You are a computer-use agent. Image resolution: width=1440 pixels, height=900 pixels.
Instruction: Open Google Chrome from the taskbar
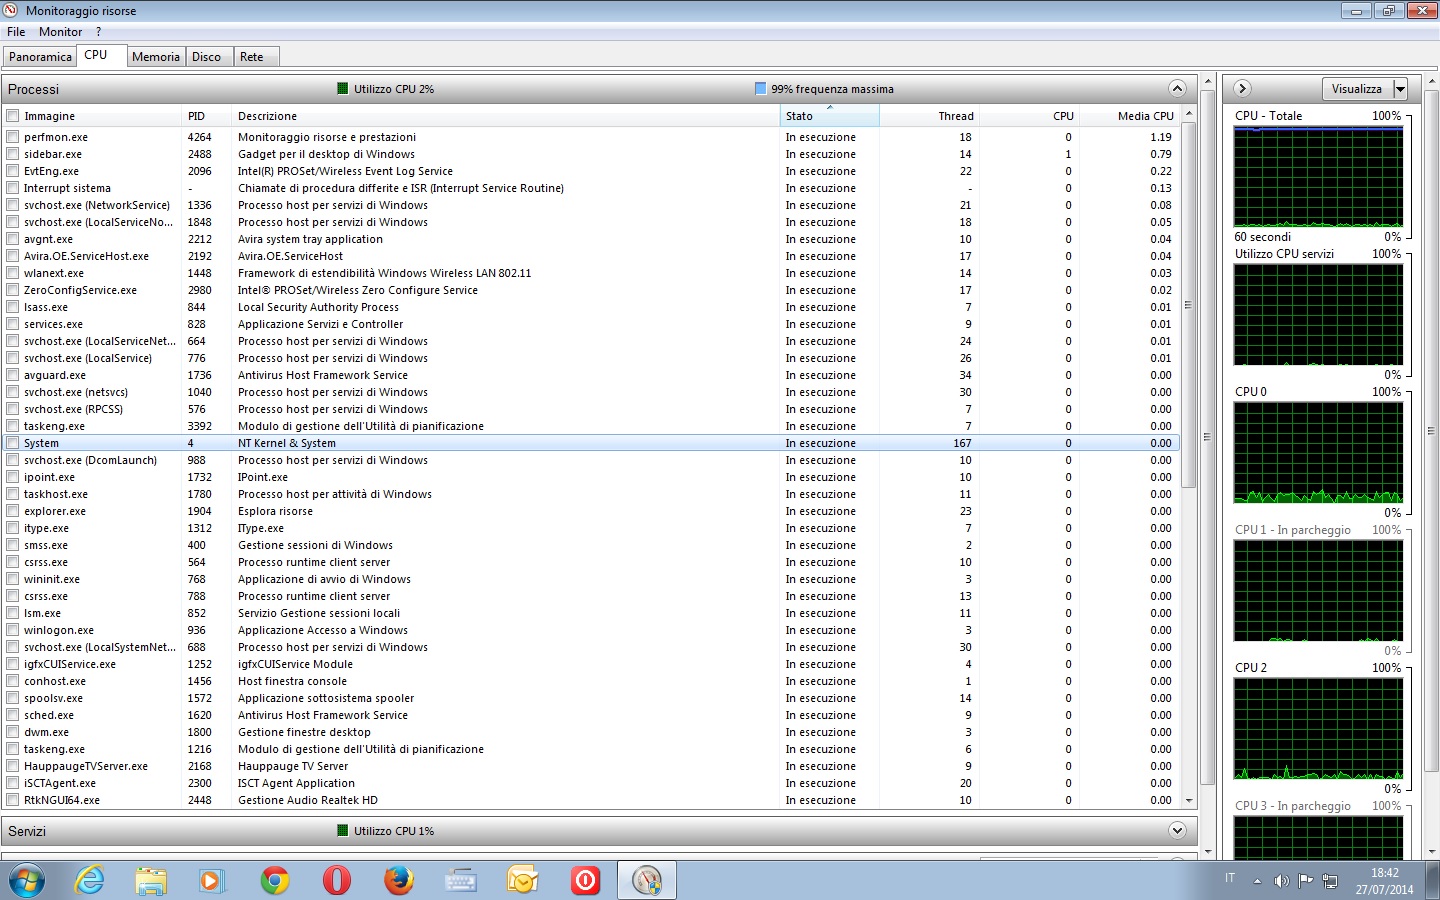pos(275,881)
